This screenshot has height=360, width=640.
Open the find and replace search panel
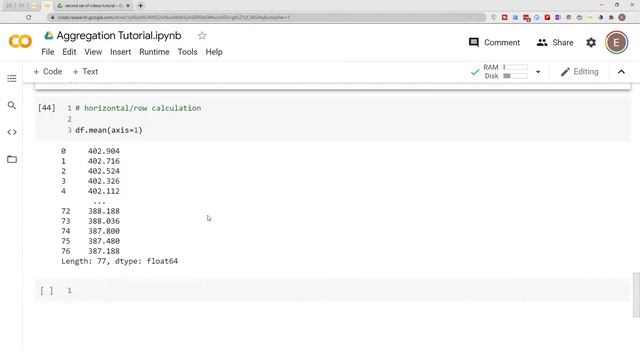point(12,105)
